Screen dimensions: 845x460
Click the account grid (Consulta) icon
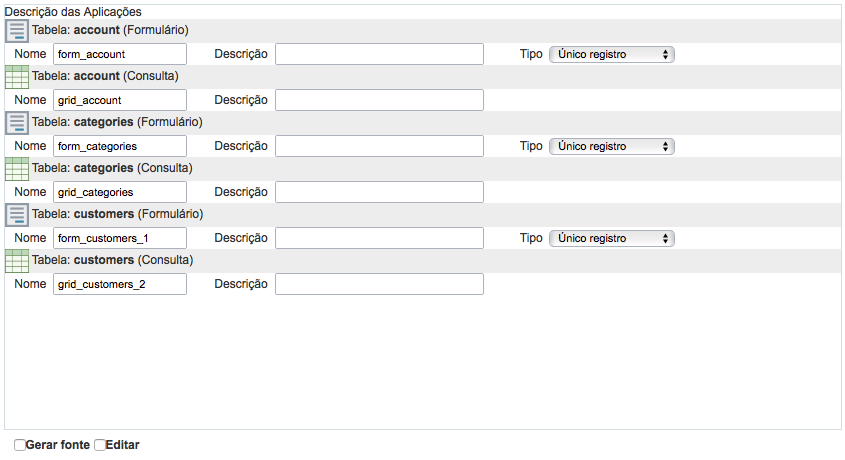point(17,77)
